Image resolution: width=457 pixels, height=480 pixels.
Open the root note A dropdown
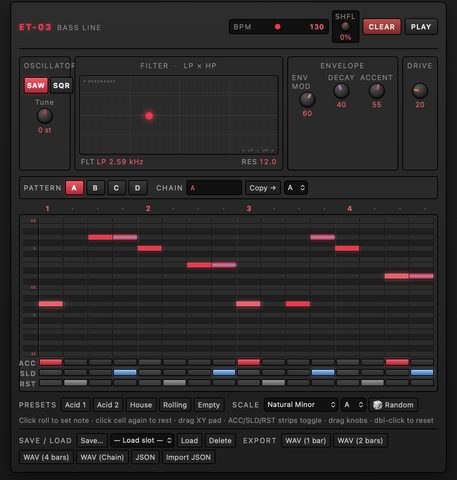click(353, 405)
